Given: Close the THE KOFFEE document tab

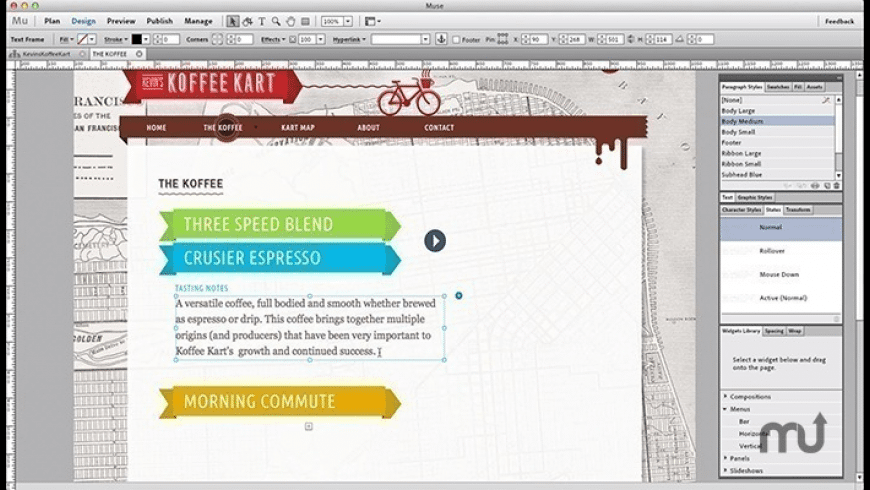Looking at the screenshot, I should [x=139, y=54].
